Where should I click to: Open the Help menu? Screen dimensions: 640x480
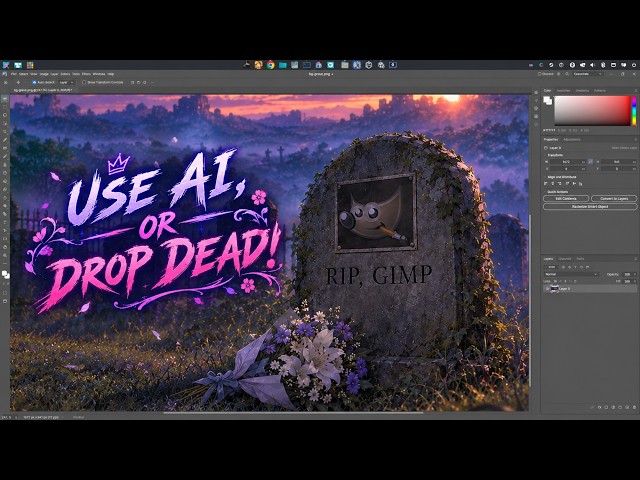111,74
